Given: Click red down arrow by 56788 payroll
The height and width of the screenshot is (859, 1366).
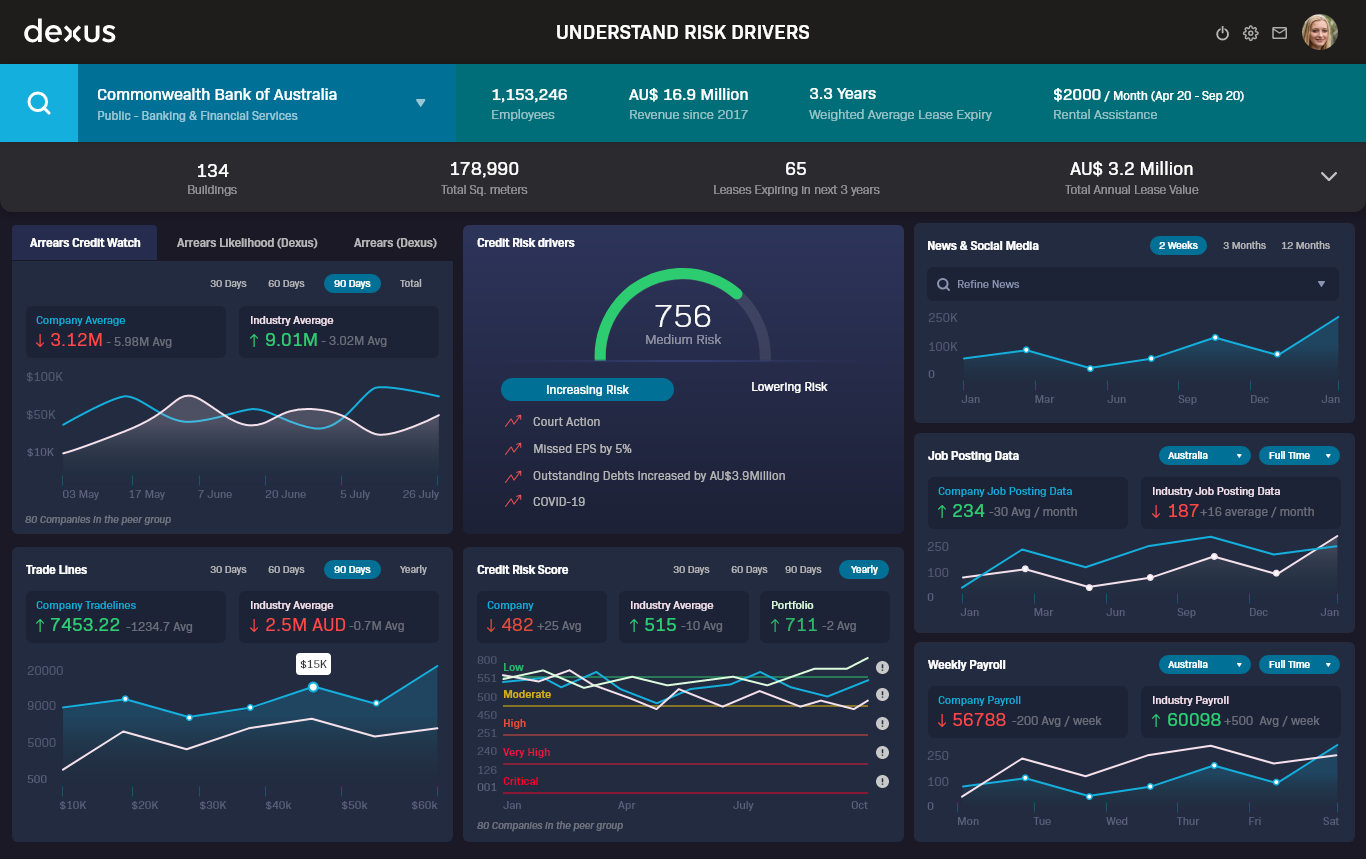Looking at the screenshot, I should pyautogui.click(x=942, y=720).
